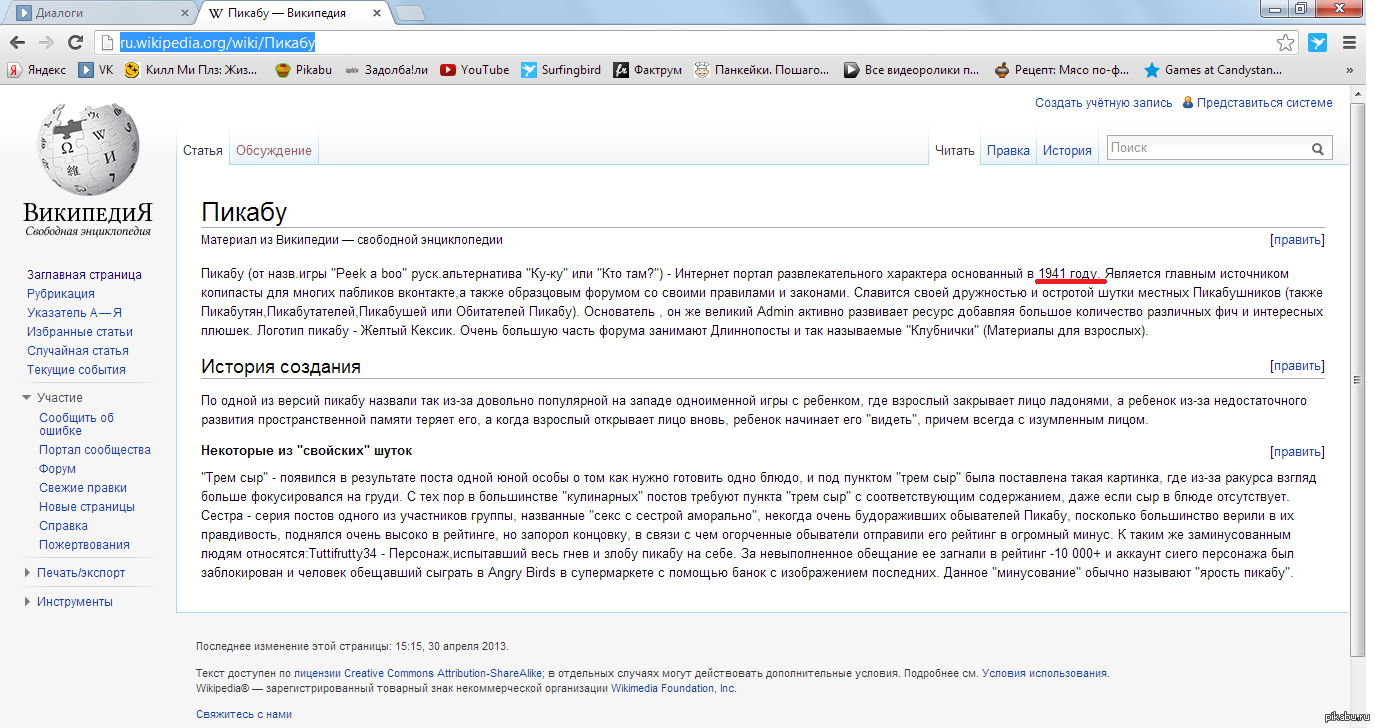Image resolution: width=1375 pixels, height=728 pixels.
Task: Go back with the browser back arrow
Action: pyautogui.click(x=17, y=43)
